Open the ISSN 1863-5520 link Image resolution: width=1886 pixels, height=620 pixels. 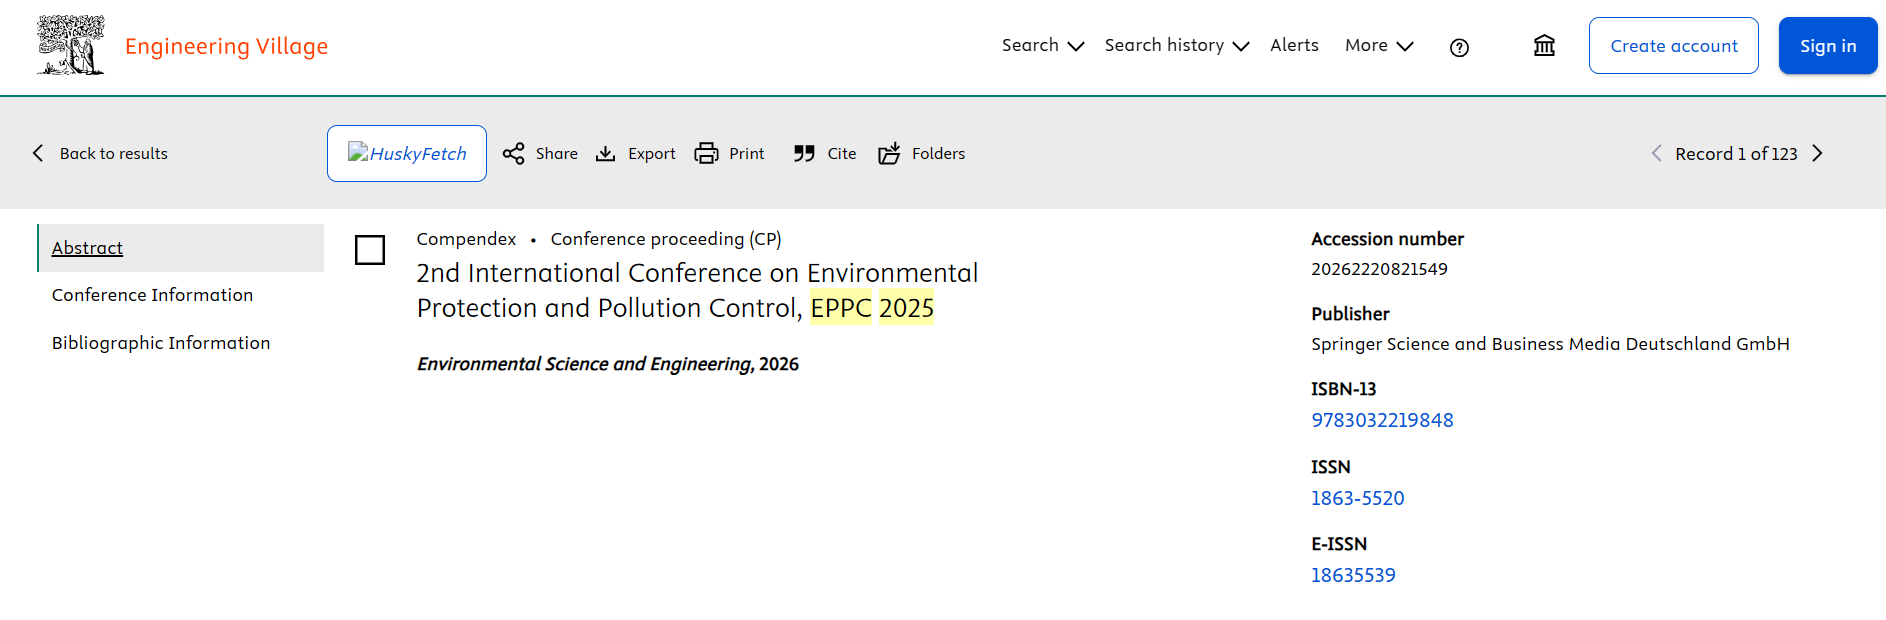(x=1358, y=498)
